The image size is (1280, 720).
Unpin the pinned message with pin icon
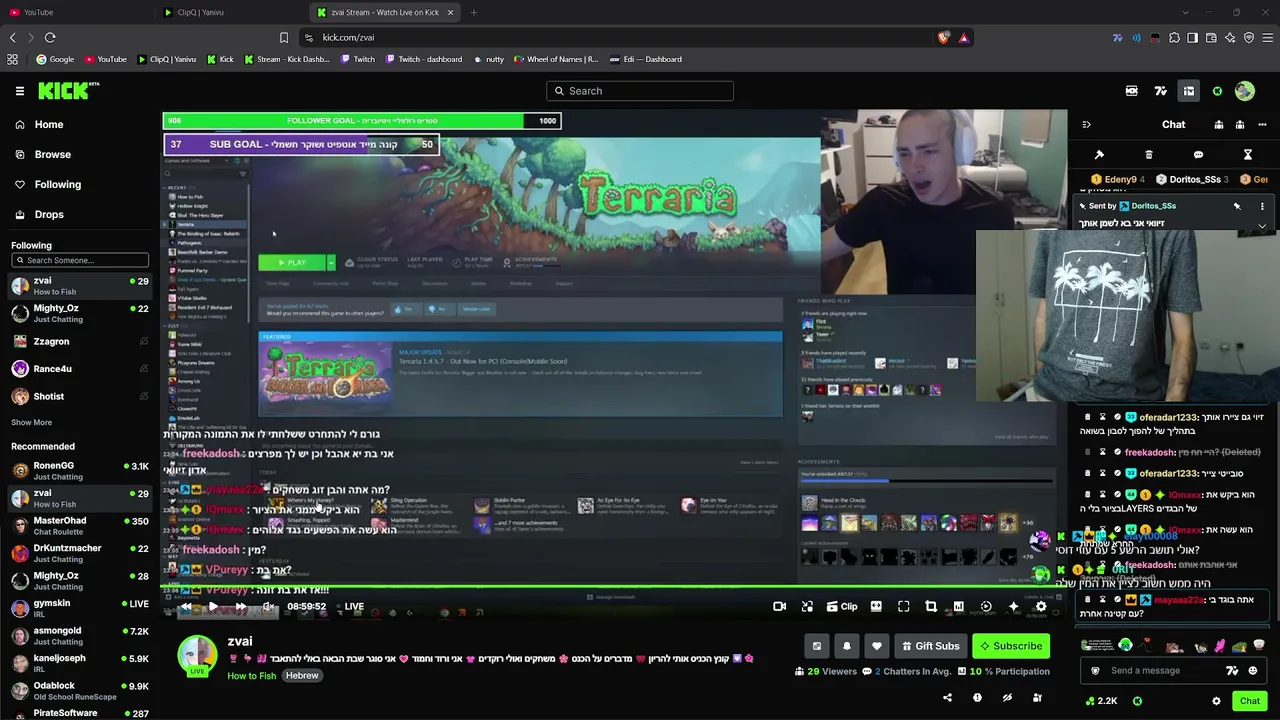click(1237, 206)
